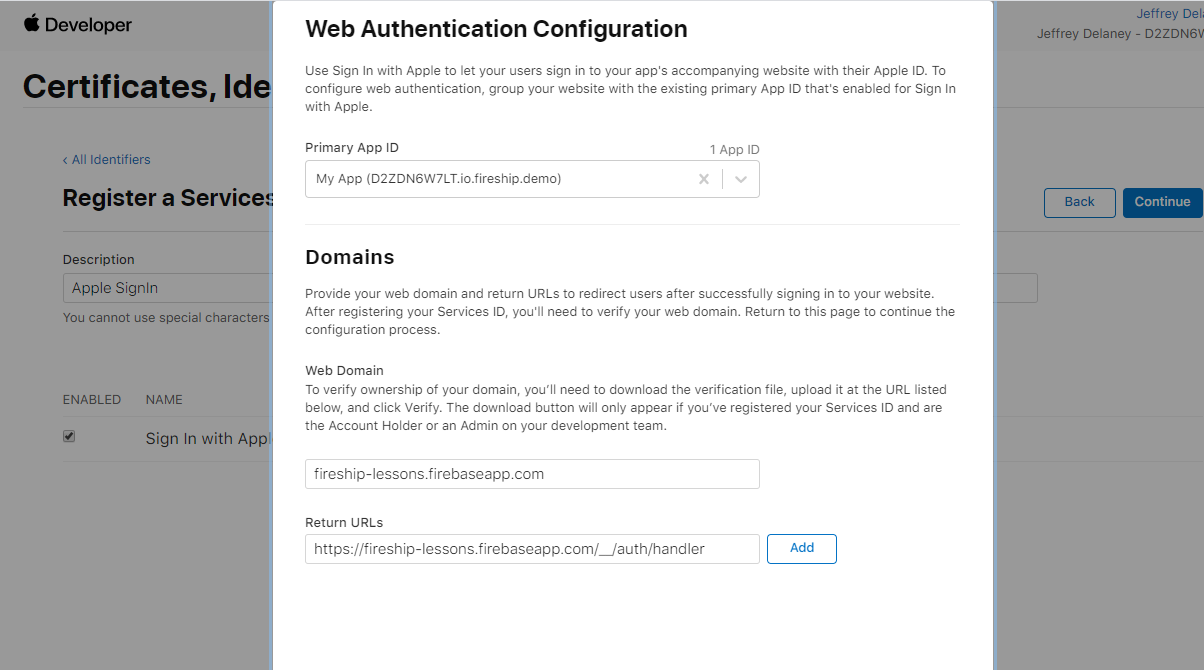Uncheck the Sign In with Apple enabled checkbox
Image resolution: width=1204 pixels, height=670 pixels.
point(69,435)
